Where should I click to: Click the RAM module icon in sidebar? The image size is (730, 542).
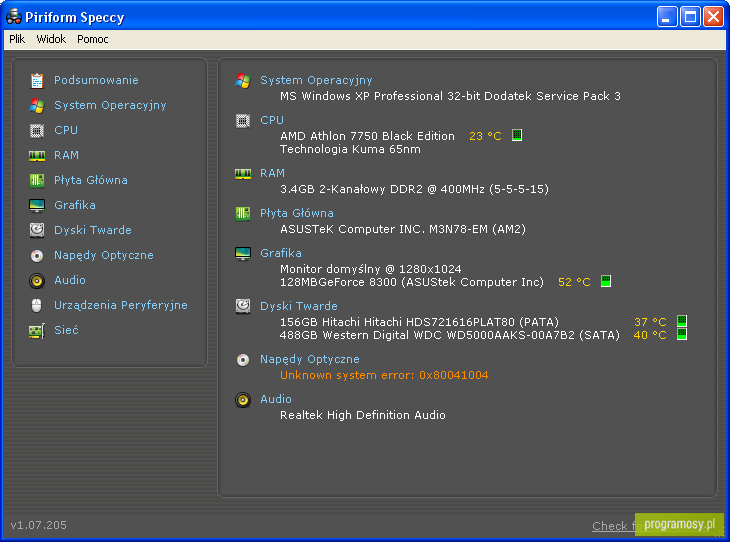(37, 156)
